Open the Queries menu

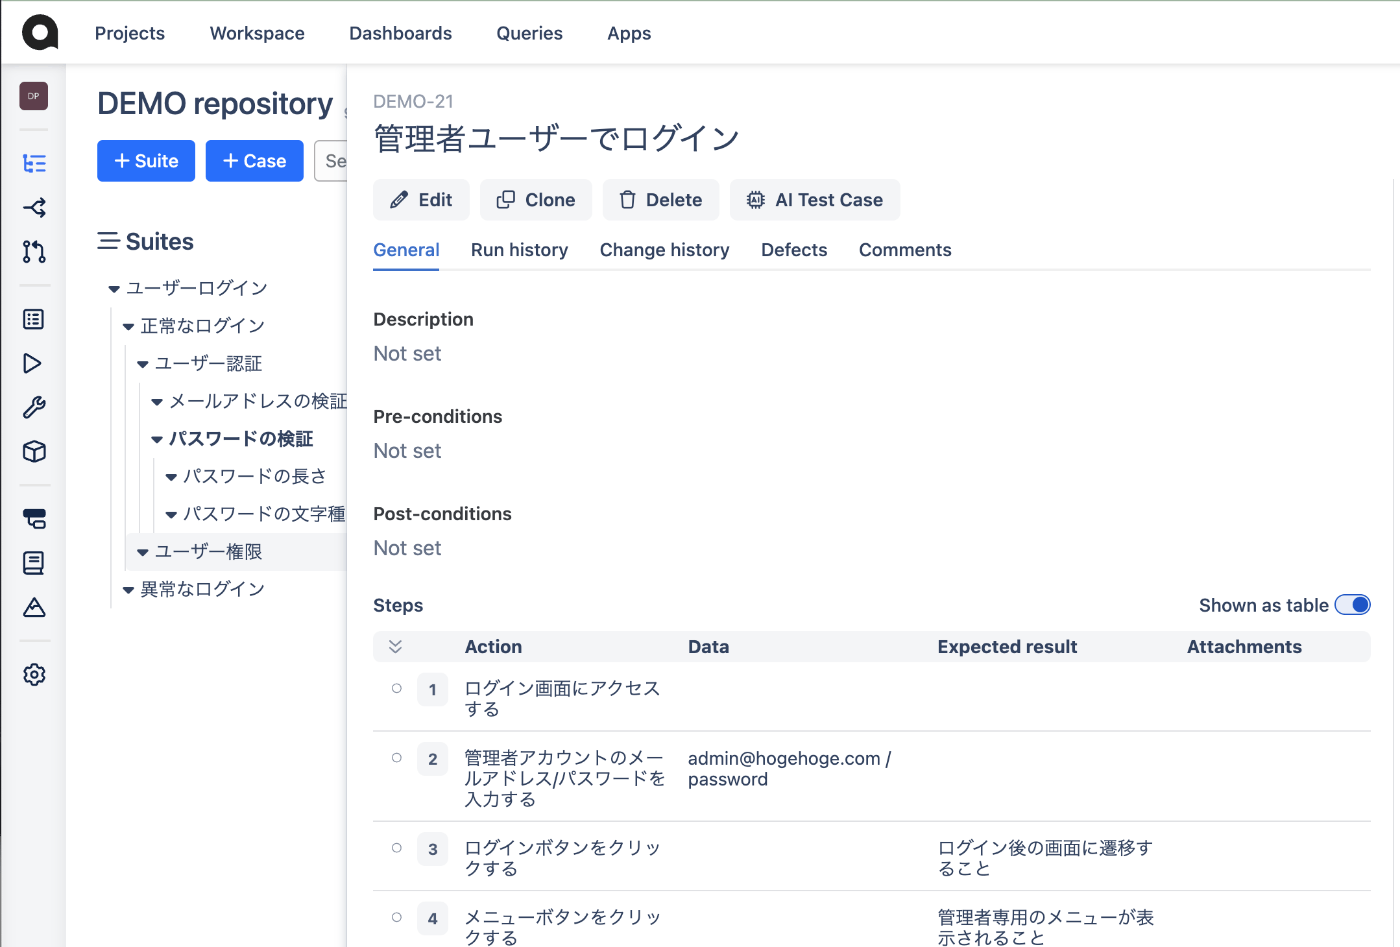click(x=530, y=33)
